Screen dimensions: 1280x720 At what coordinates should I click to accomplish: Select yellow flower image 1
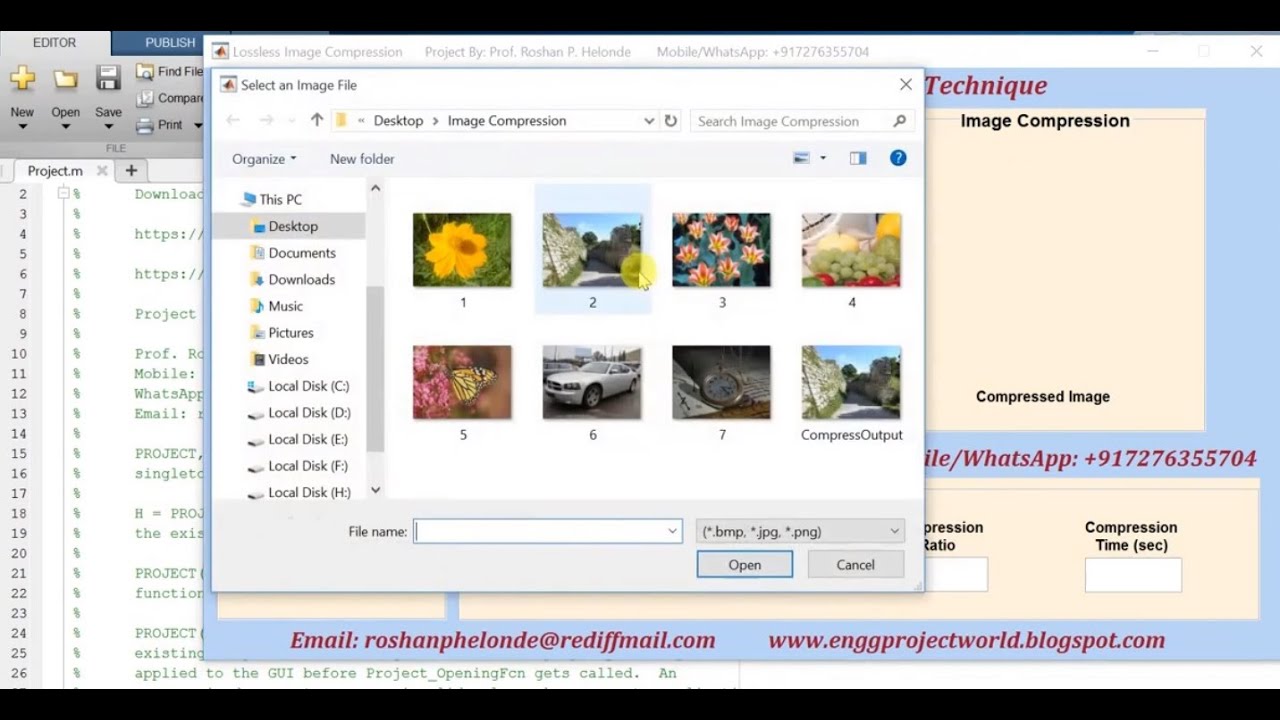pos(462,250)
